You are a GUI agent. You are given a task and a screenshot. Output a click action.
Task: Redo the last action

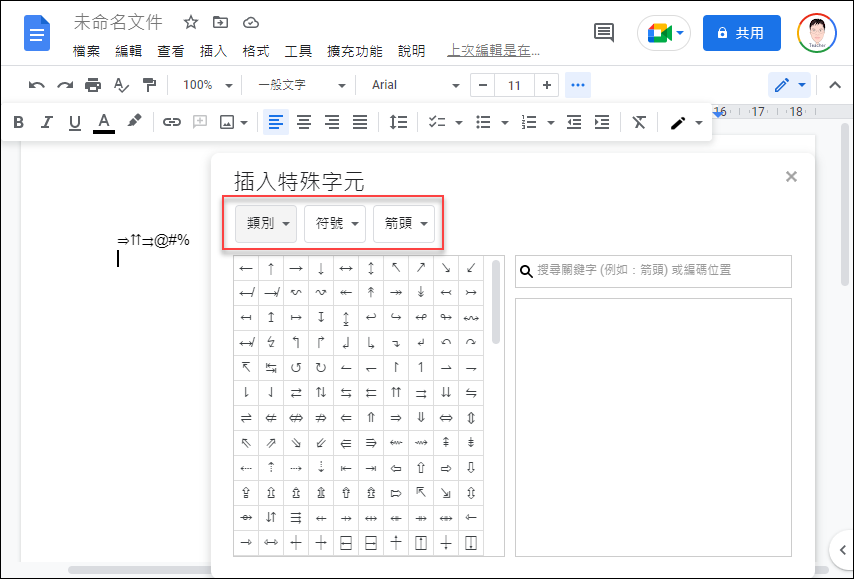point(65,85)
